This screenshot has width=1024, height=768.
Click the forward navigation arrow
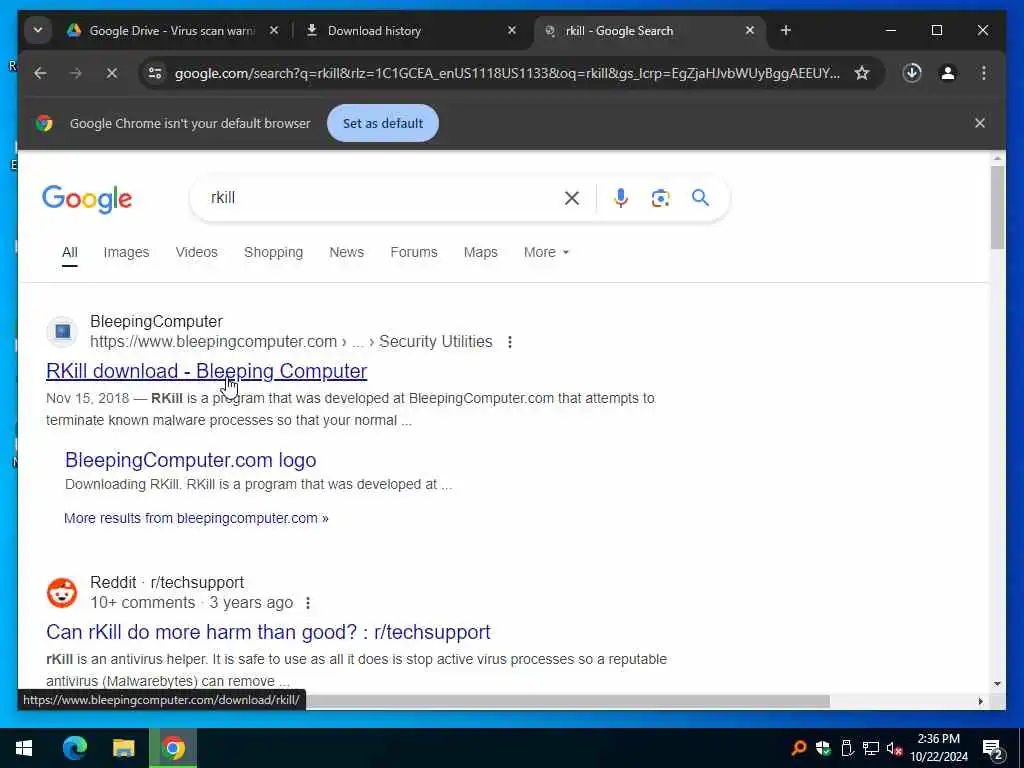click(x=76, y=73)
